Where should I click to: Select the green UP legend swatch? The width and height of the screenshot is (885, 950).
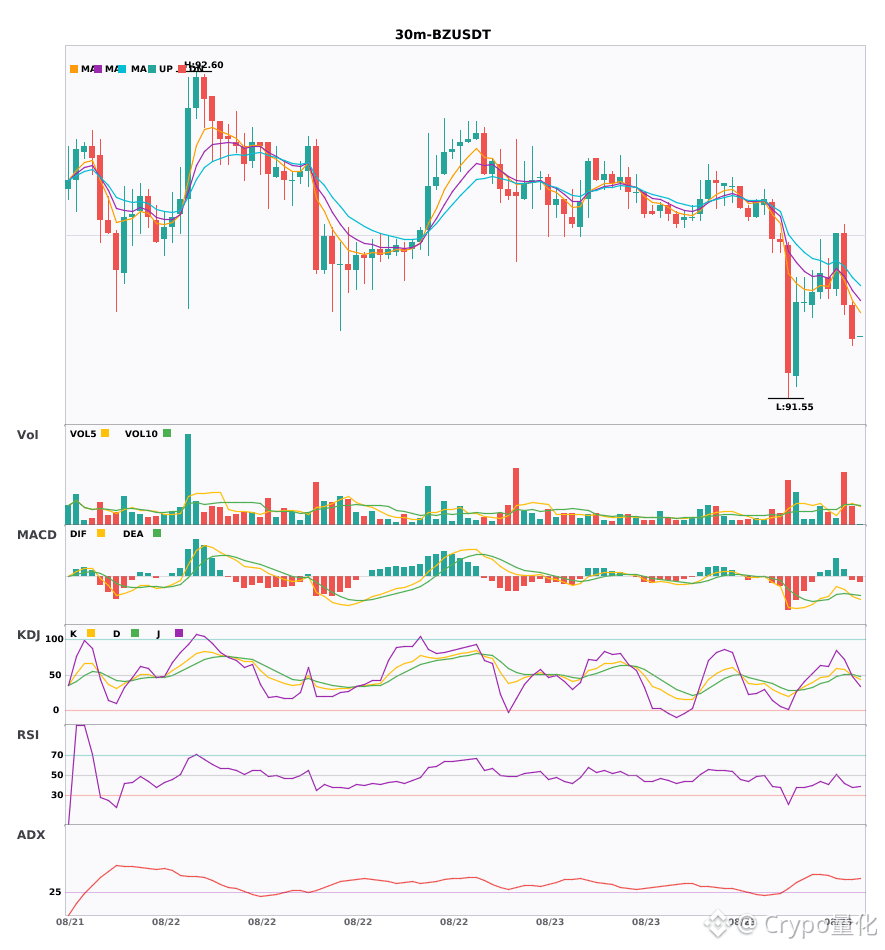(151, 69)
